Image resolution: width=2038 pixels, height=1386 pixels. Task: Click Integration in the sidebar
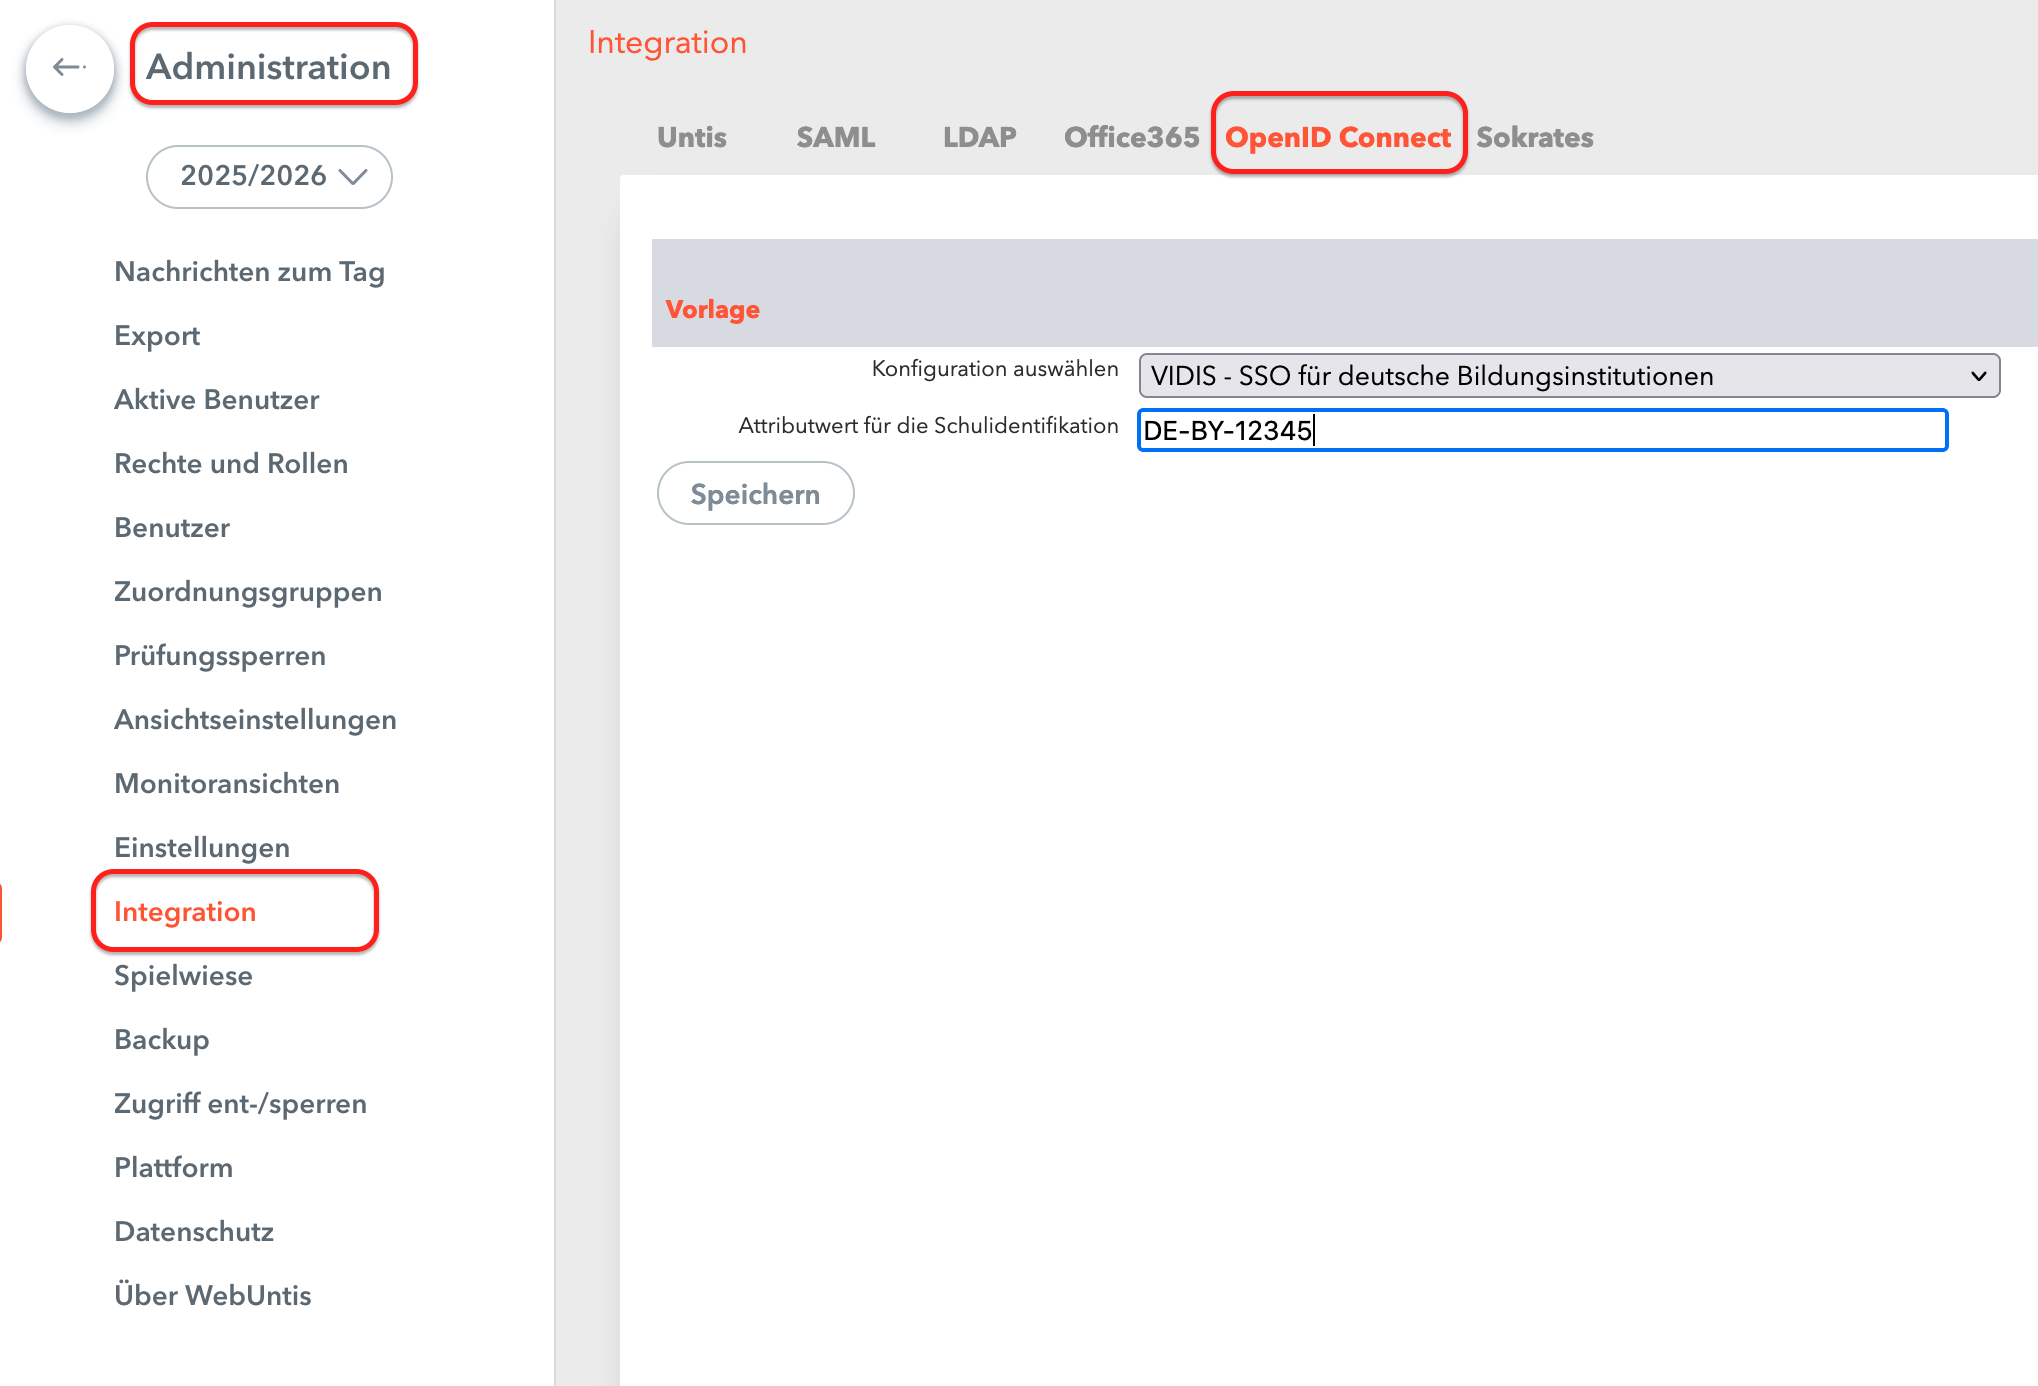tap(185, 912)
